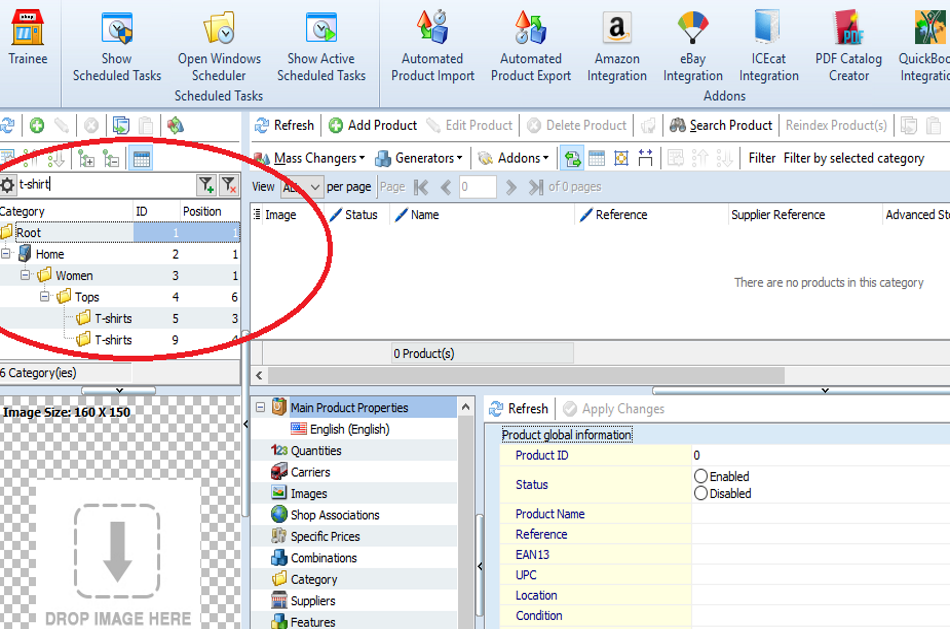Click the drop image here area

pos(118,553)
